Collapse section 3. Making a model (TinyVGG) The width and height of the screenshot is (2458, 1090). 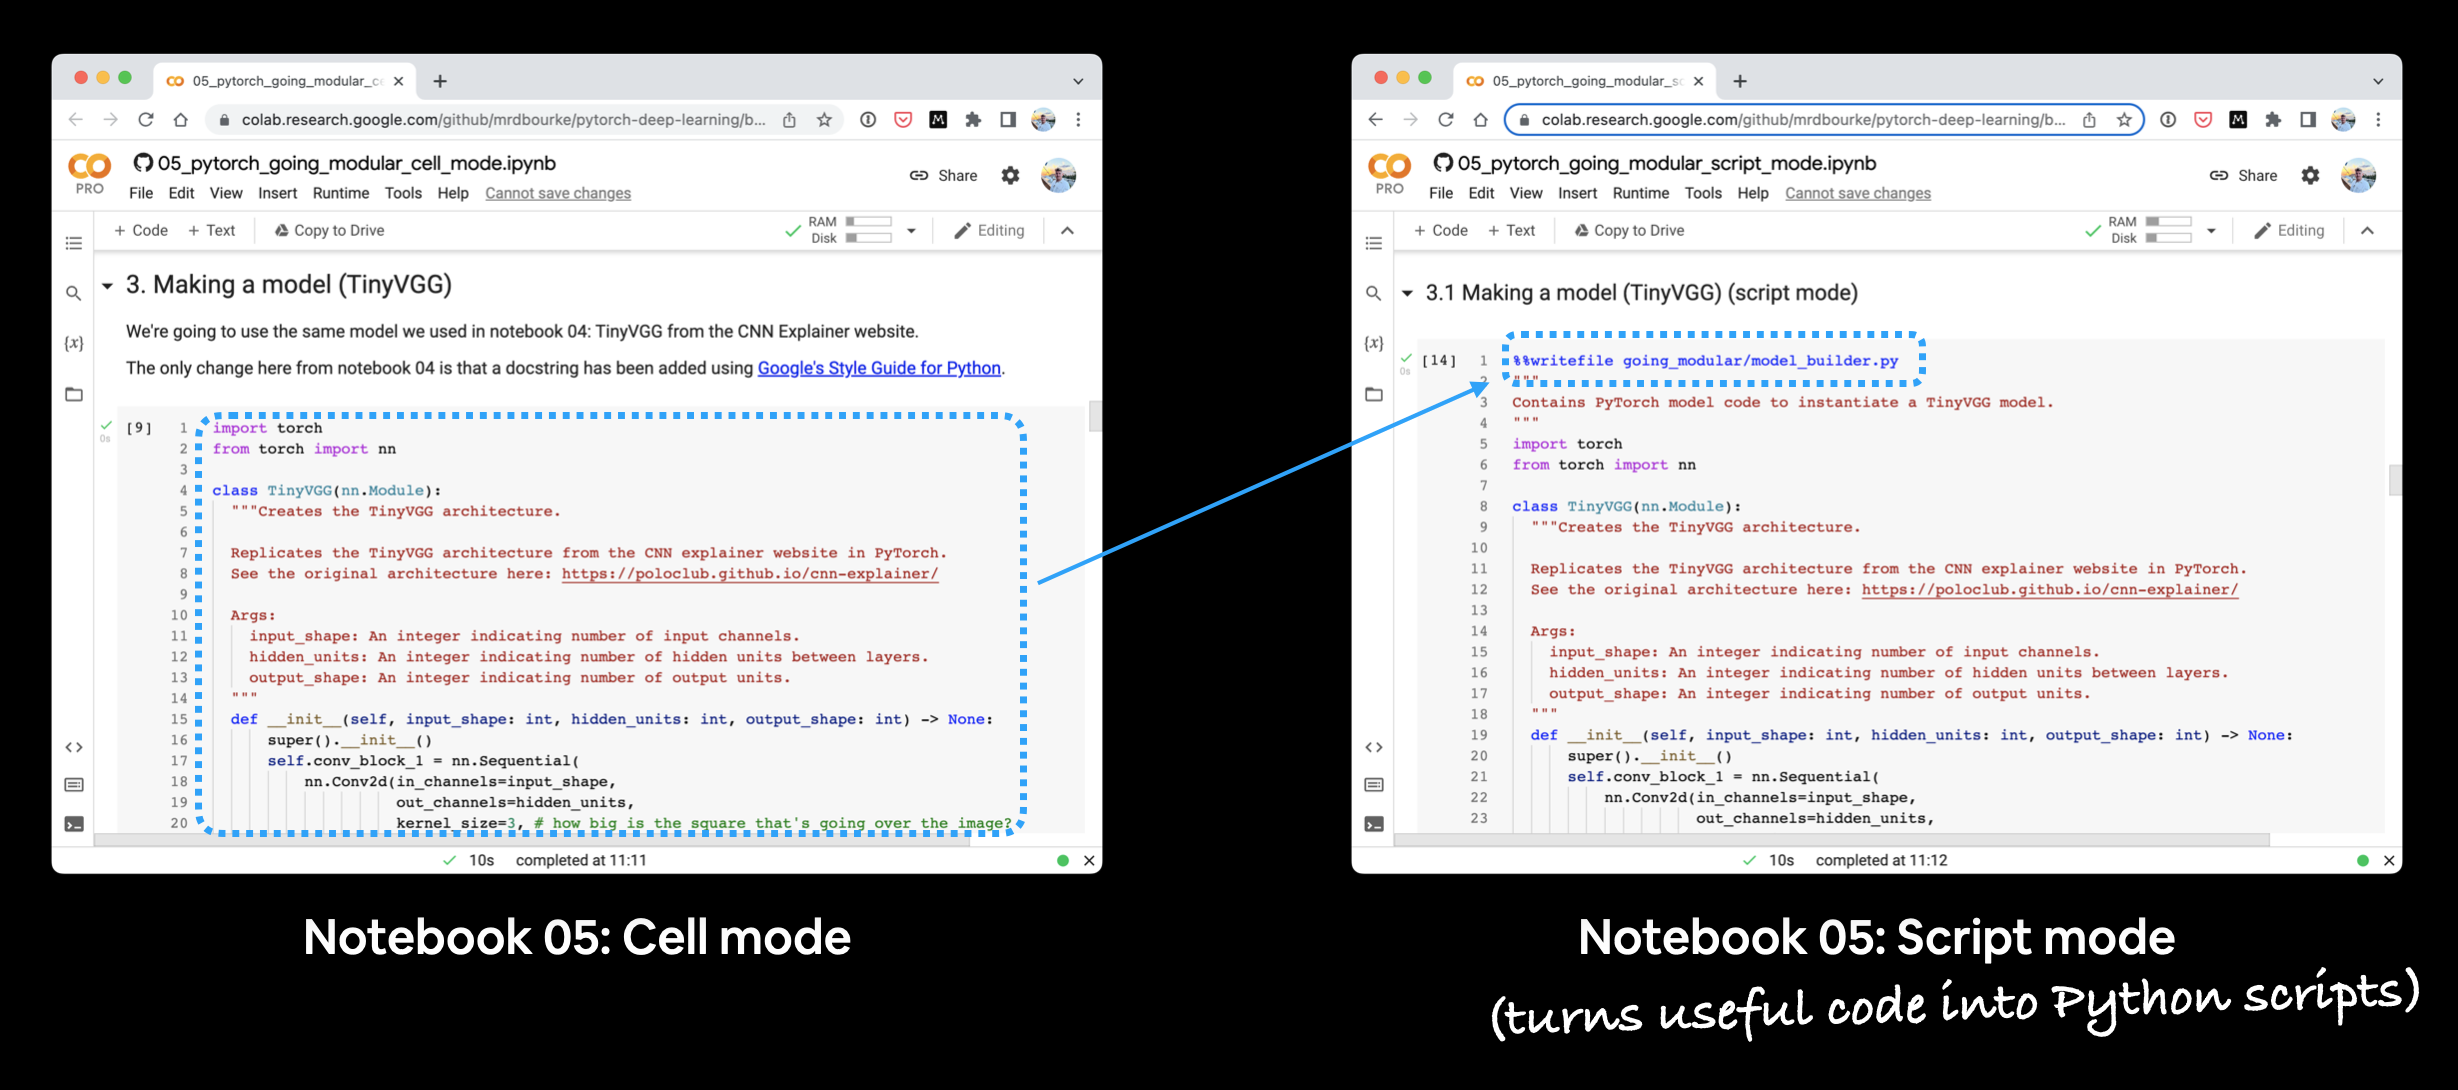(107, 286)
